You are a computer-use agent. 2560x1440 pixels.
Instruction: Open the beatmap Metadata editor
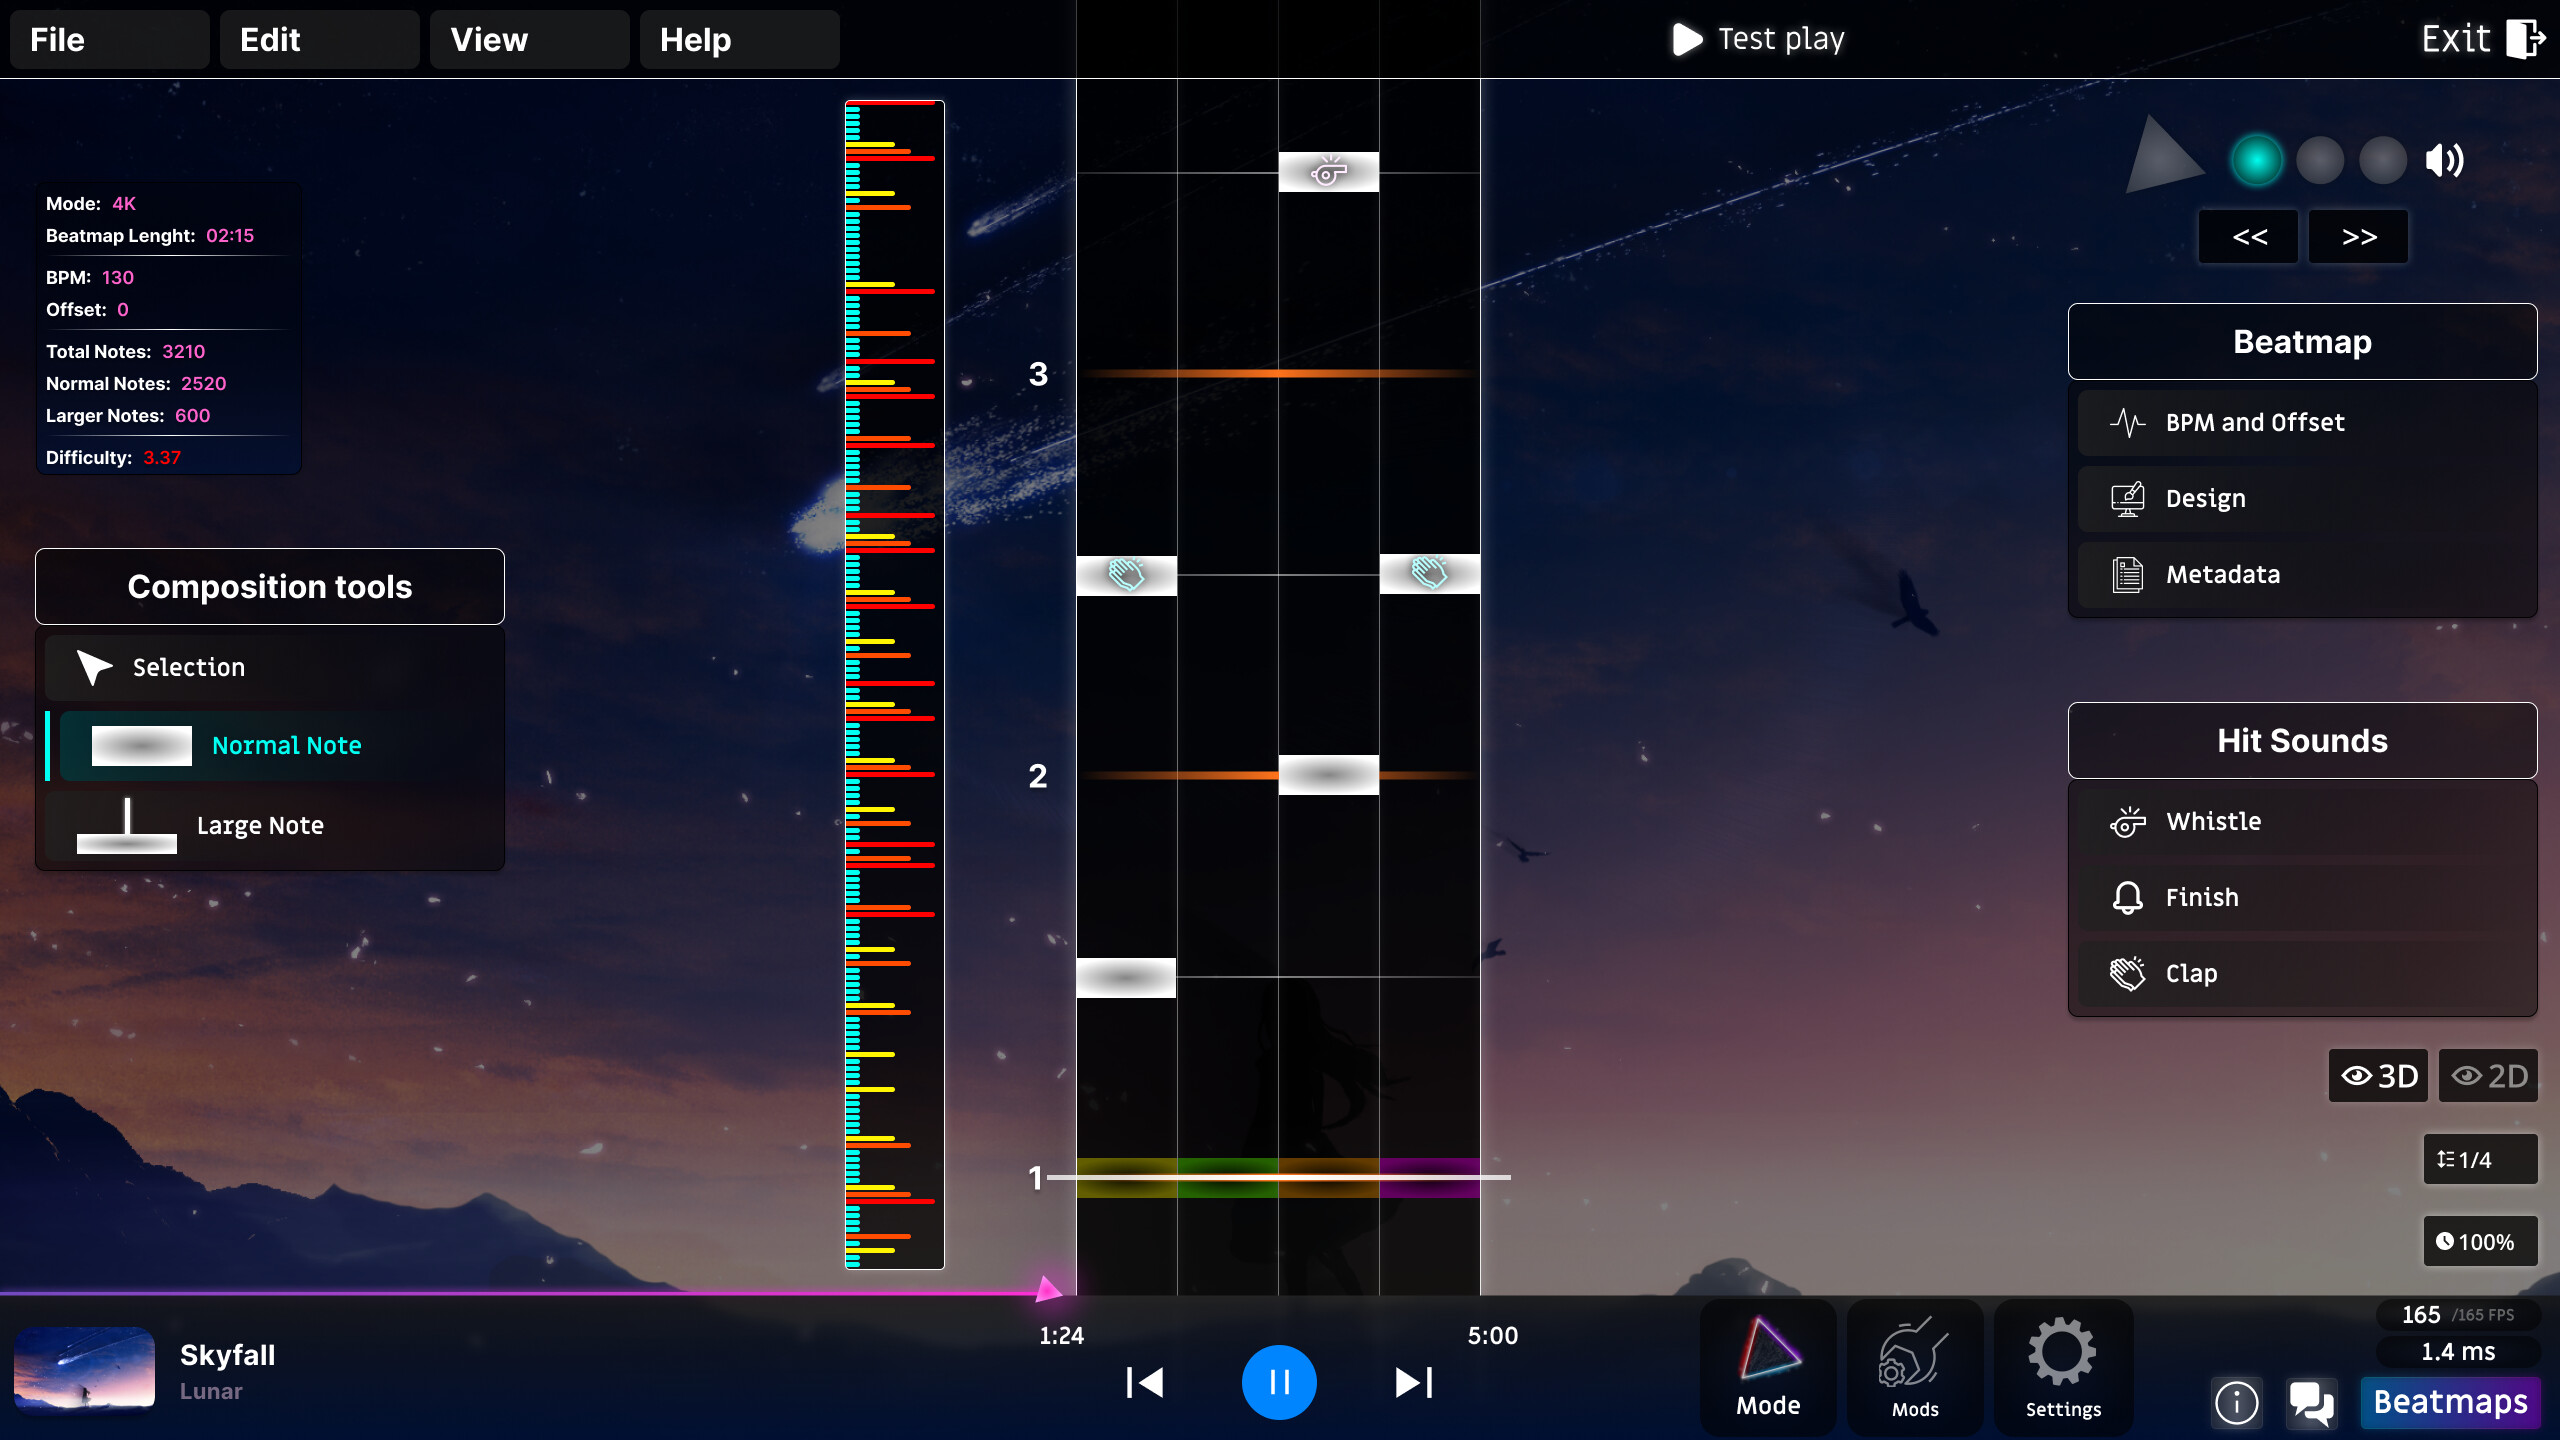[2224, 574]
